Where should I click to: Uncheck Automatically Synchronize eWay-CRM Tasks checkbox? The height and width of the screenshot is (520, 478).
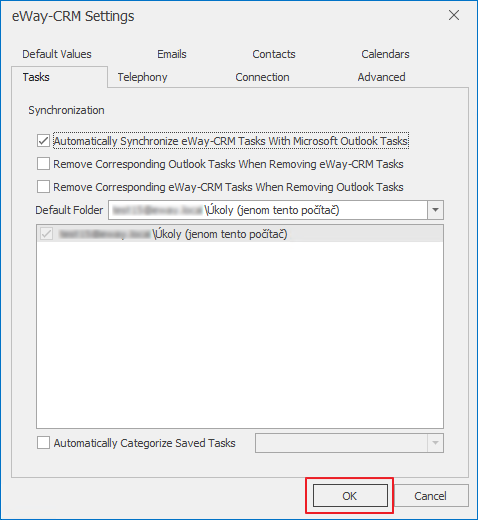43,141
